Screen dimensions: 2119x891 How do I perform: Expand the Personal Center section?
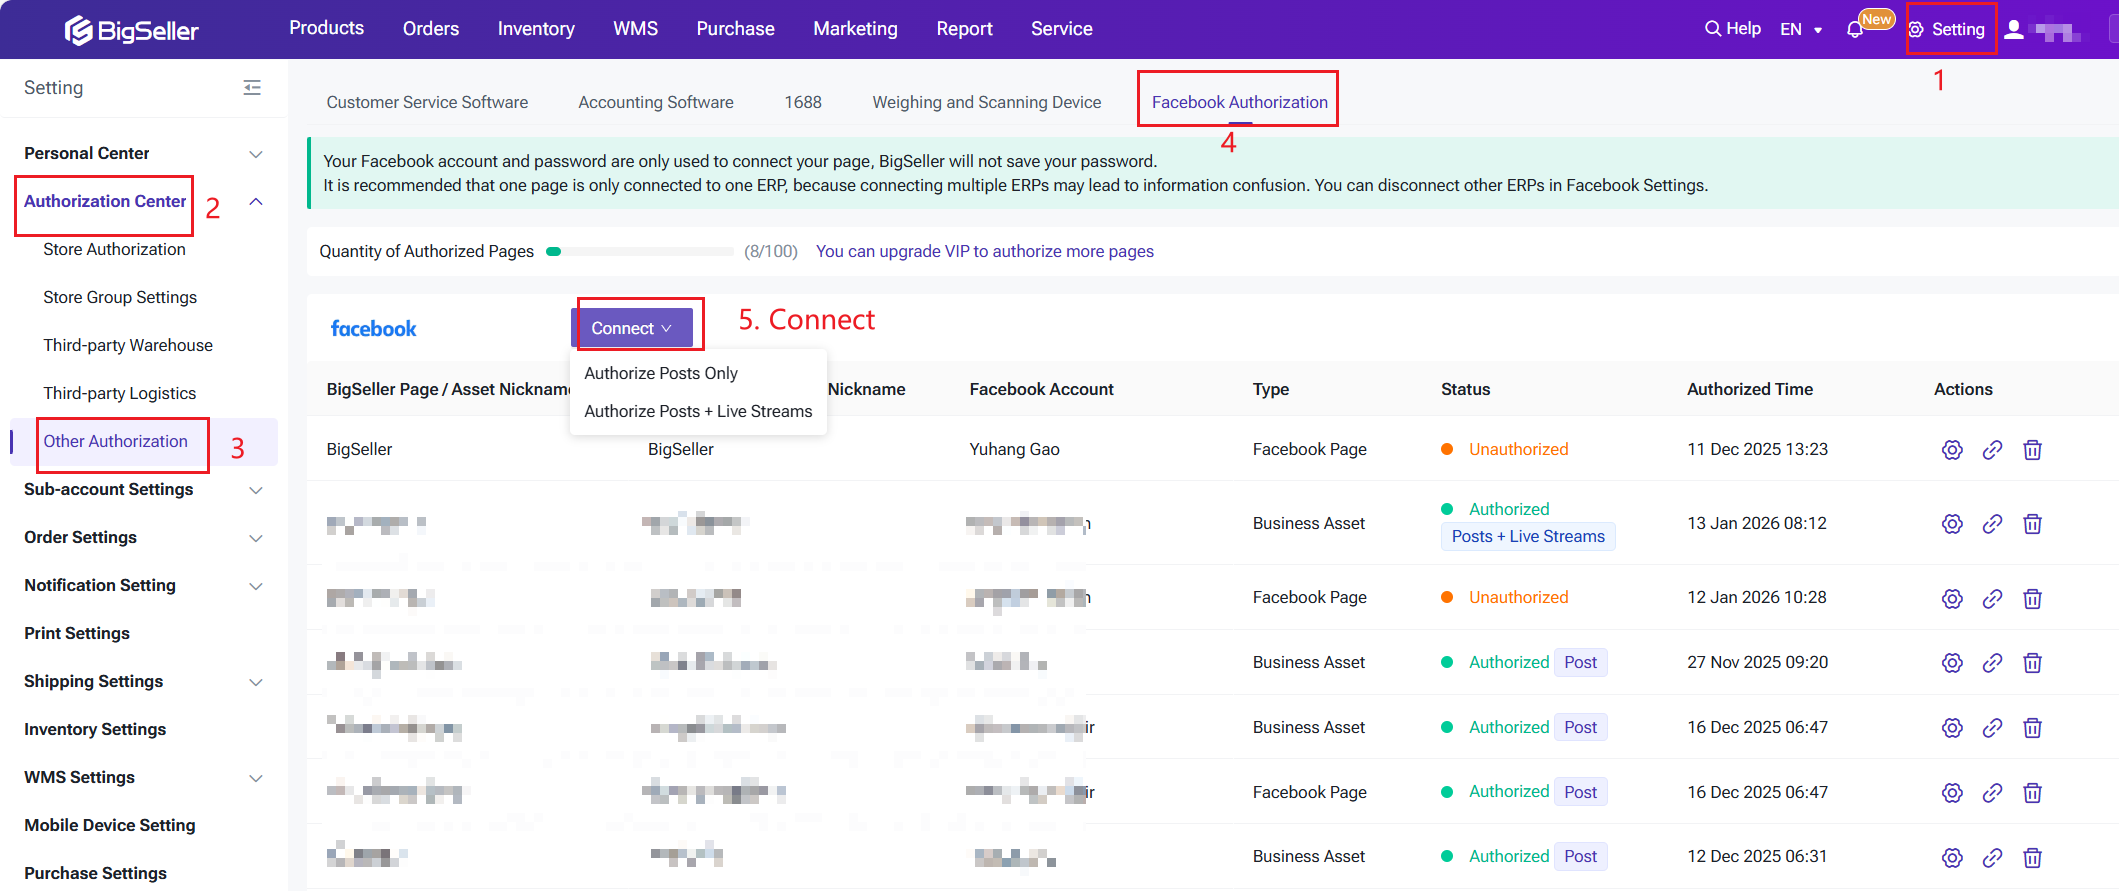tap(256, 154)
